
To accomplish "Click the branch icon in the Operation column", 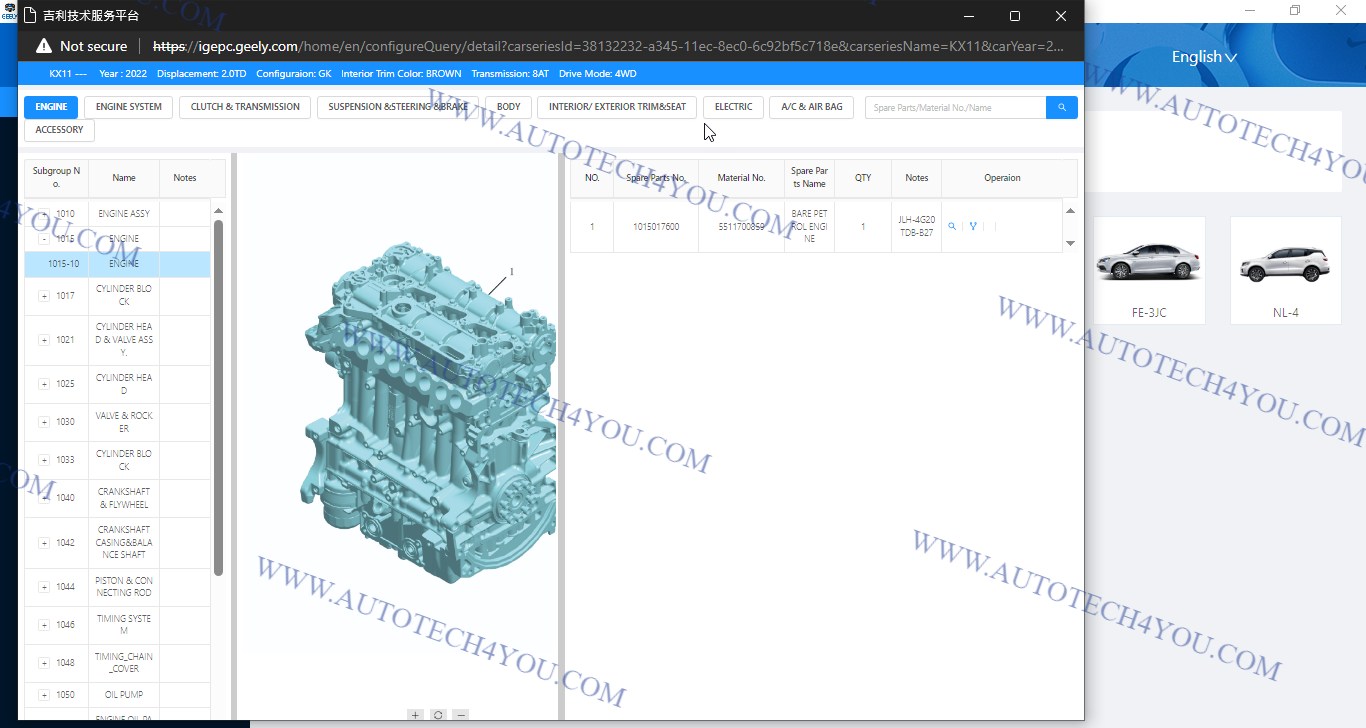I will (x=973, y=227).
